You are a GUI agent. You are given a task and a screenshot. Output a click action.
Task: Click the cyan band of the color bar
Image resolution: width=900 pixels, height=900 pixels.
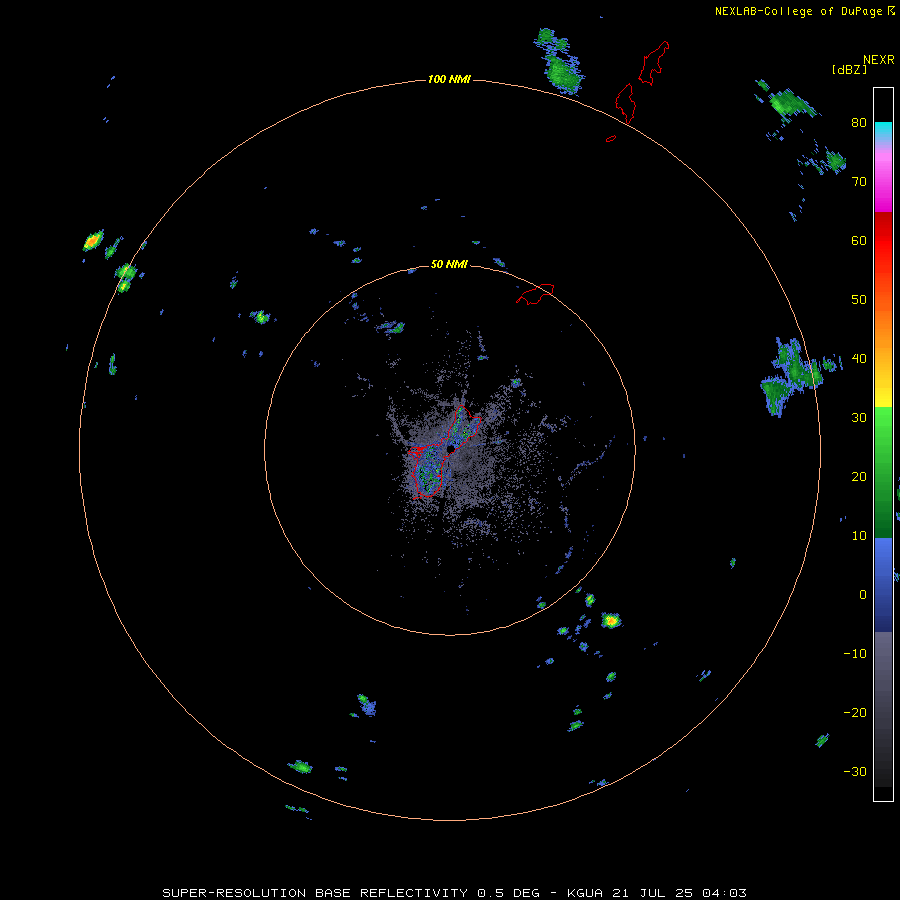pos(883,130)
